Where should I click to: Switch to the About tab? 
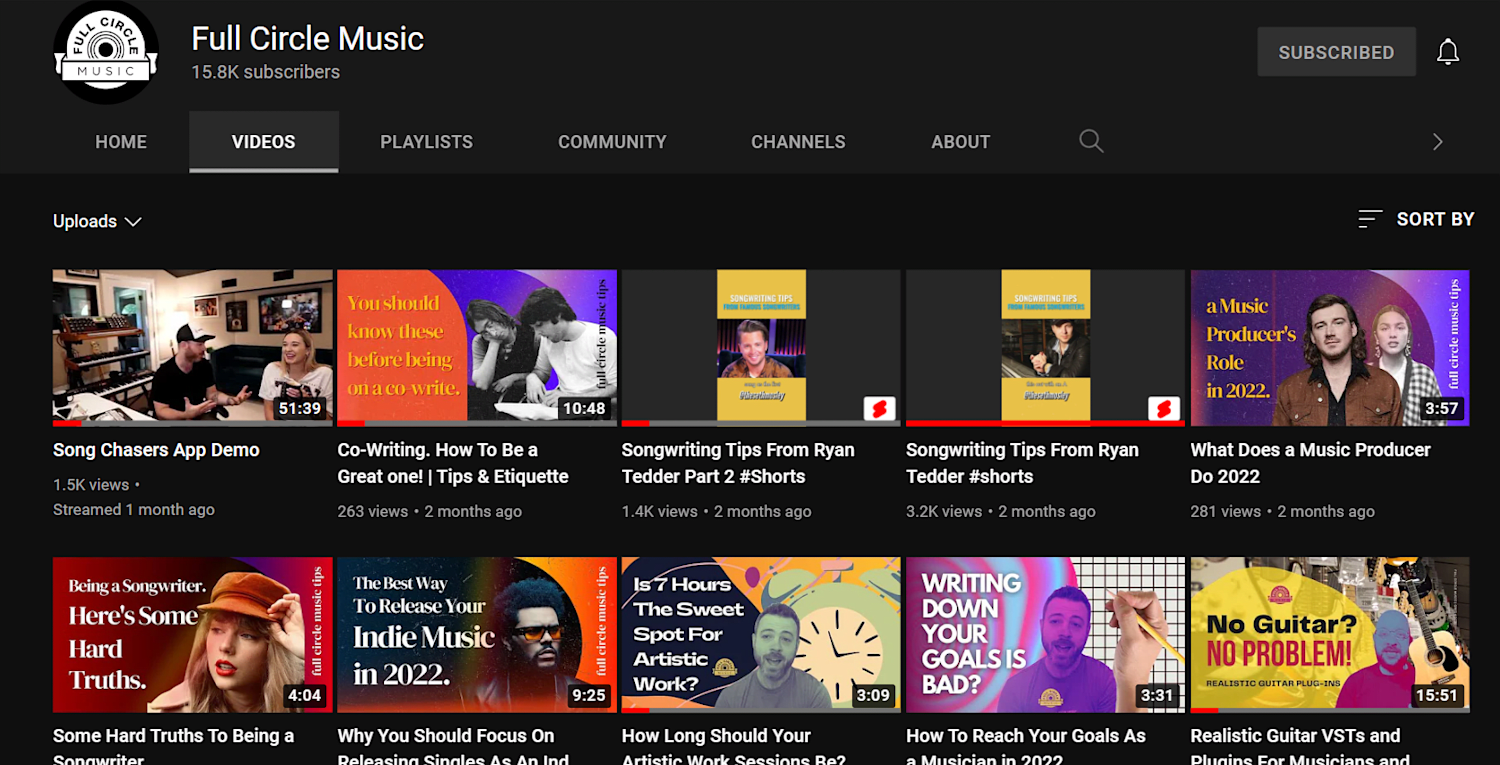click(961, 142)
